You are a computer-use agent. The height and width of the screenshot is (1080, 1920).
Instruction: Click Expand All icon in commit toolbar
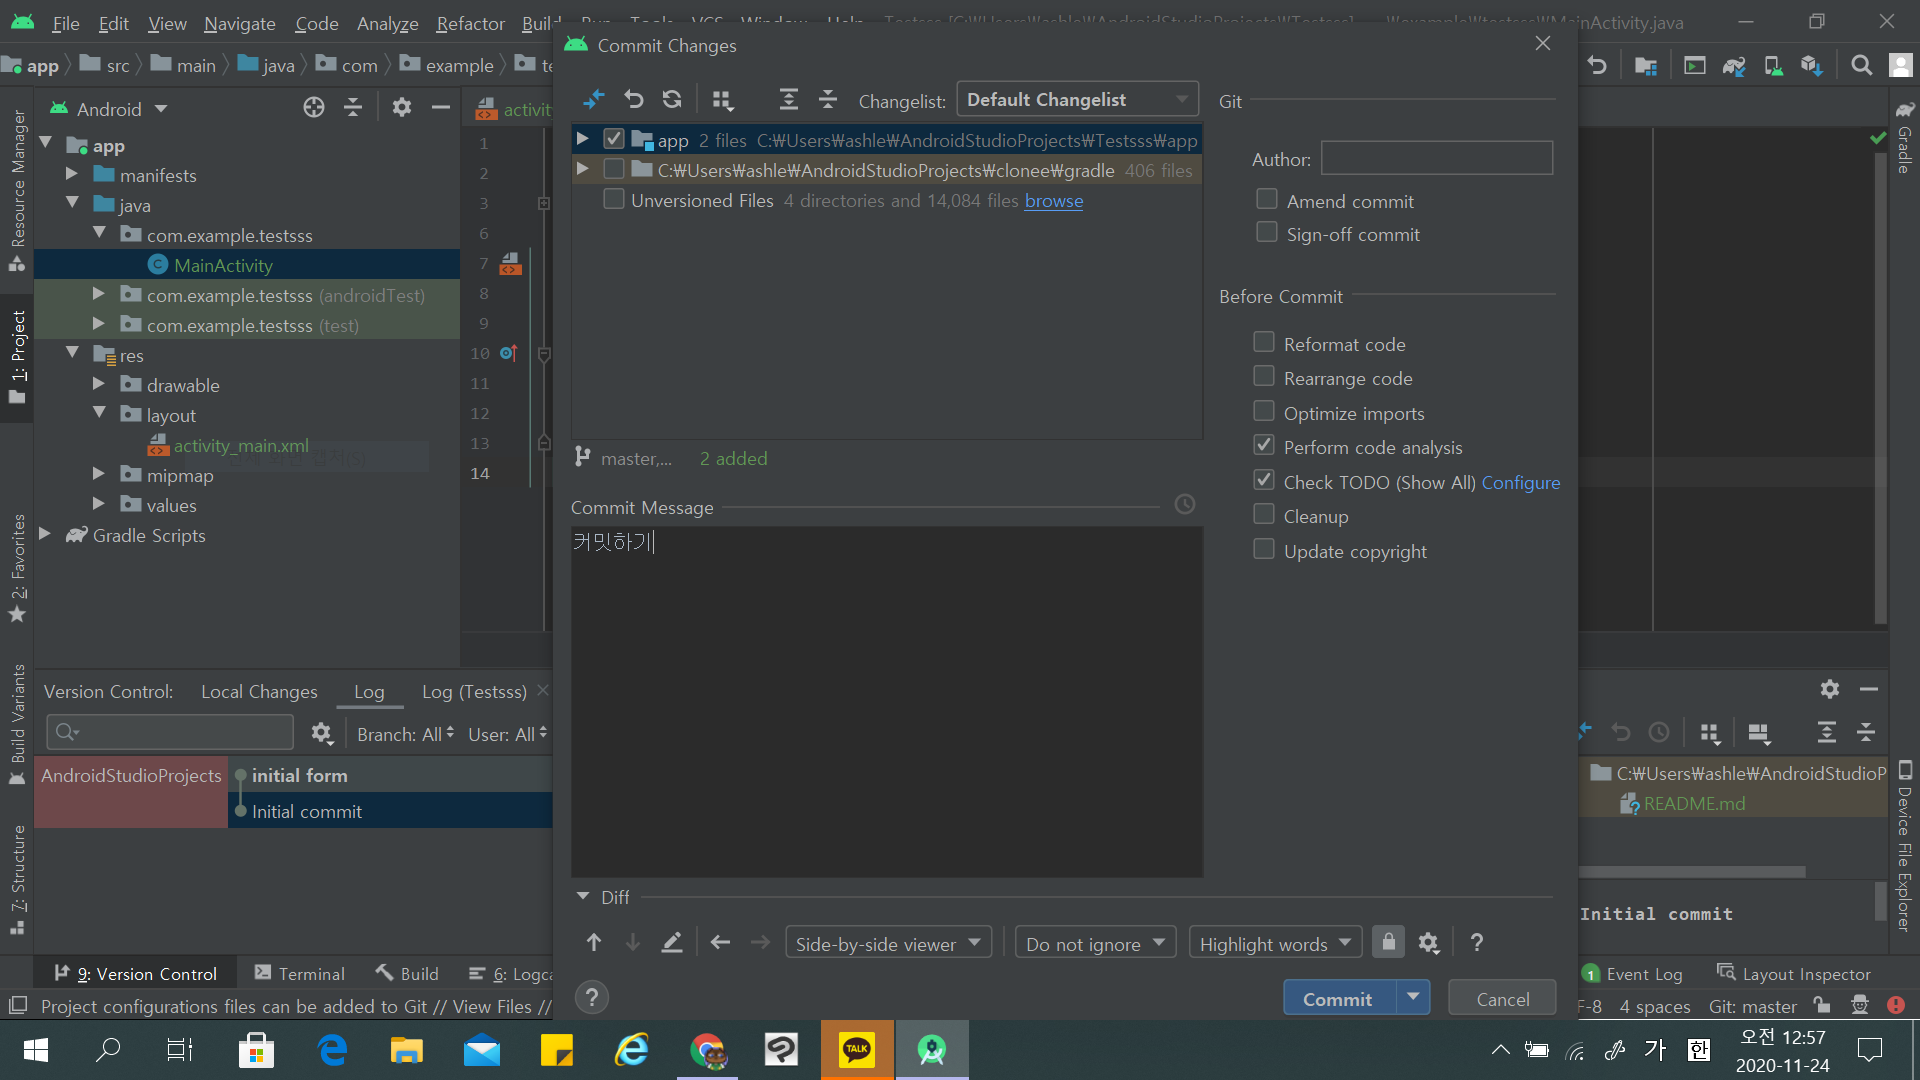click(788, 99)
